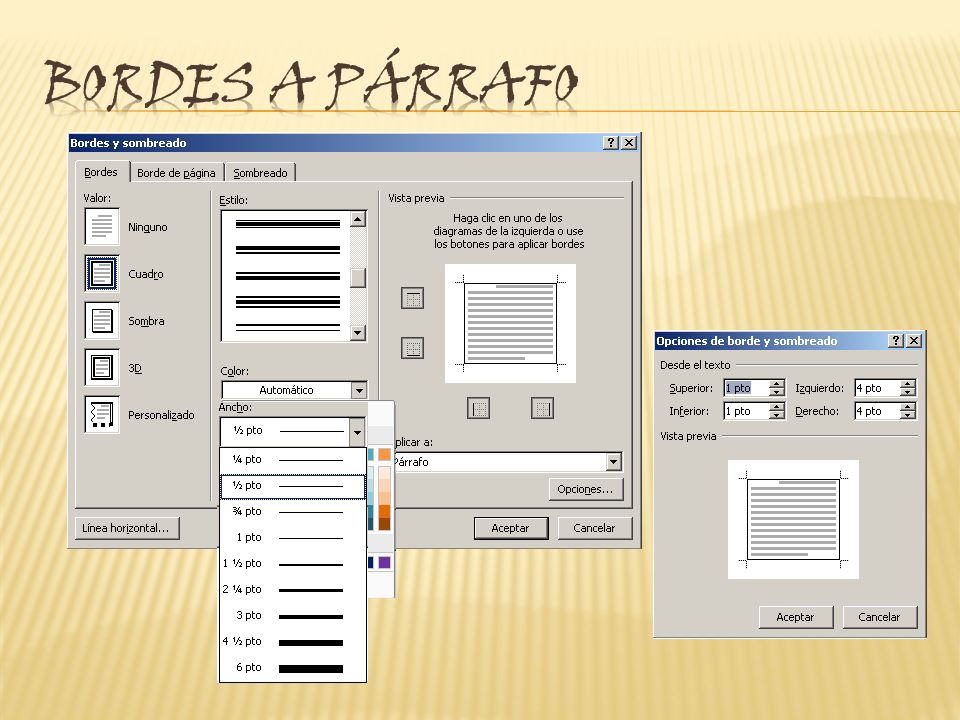Click Aceptar in Bordes y sombreado dialog
The height and width of the screenshot is (720, 960).
coord(511,528)
